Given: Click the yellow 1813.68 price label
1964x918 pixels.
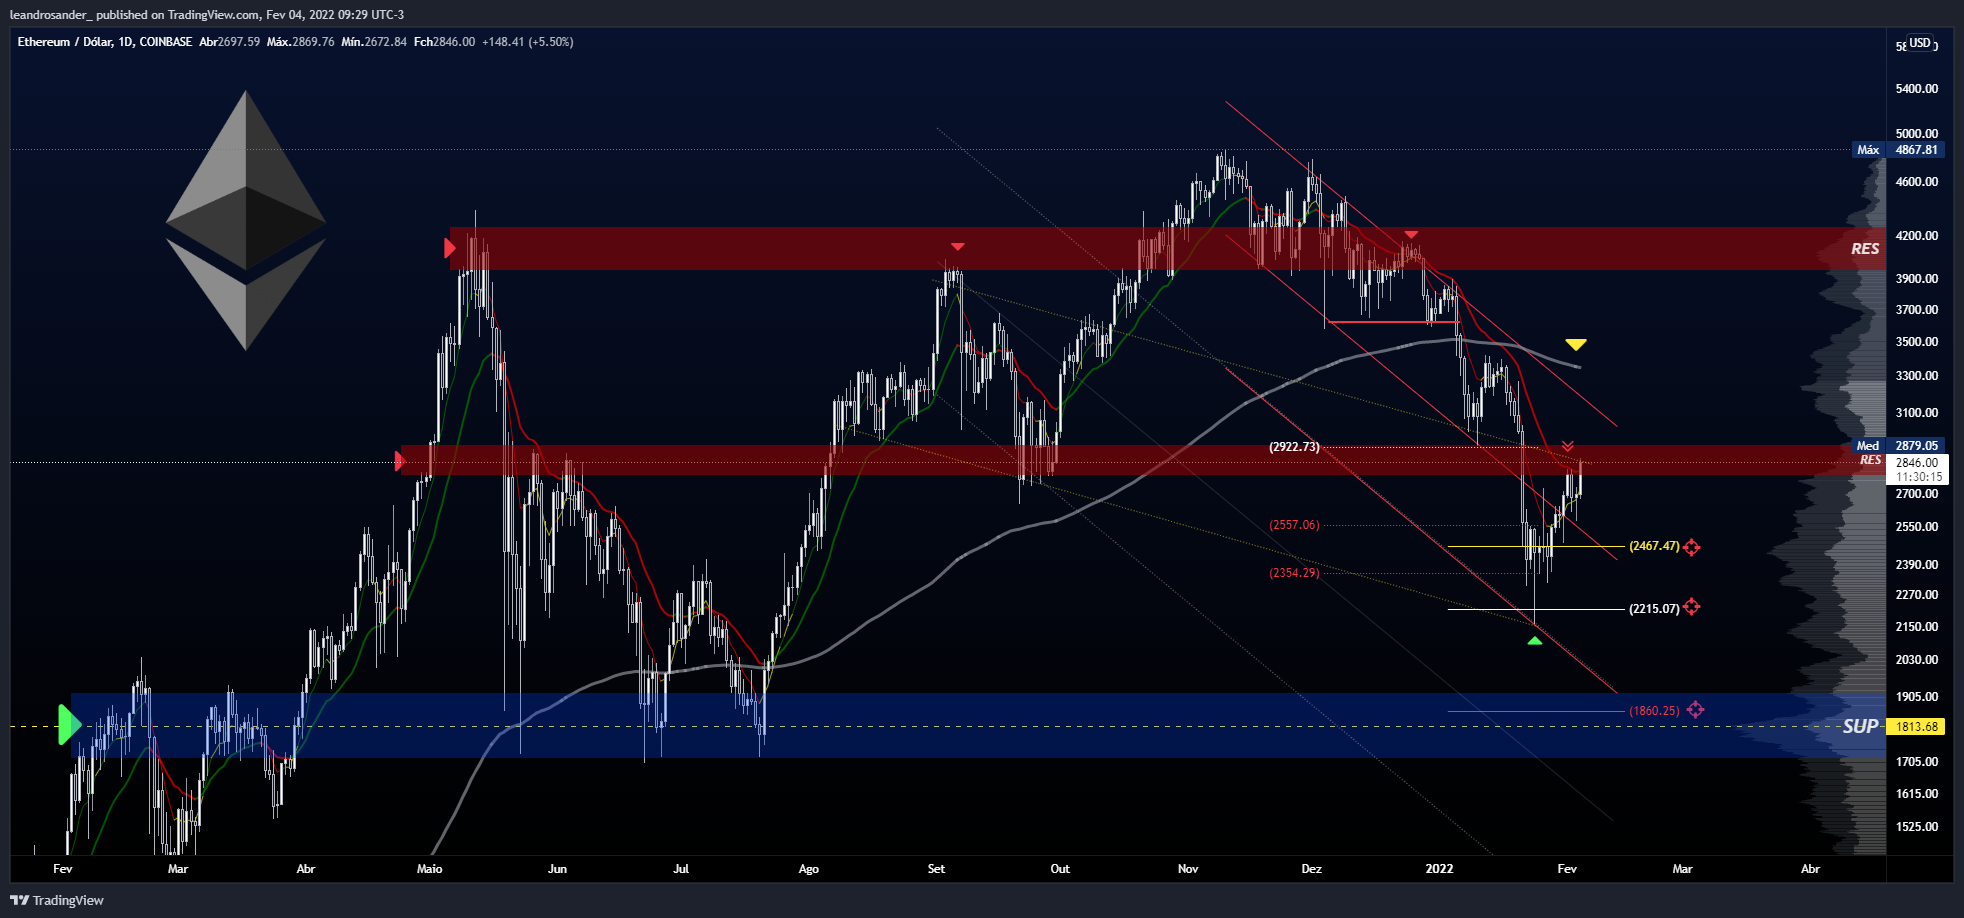Looking at the screenshot, I should click(x=1916, y=727).
